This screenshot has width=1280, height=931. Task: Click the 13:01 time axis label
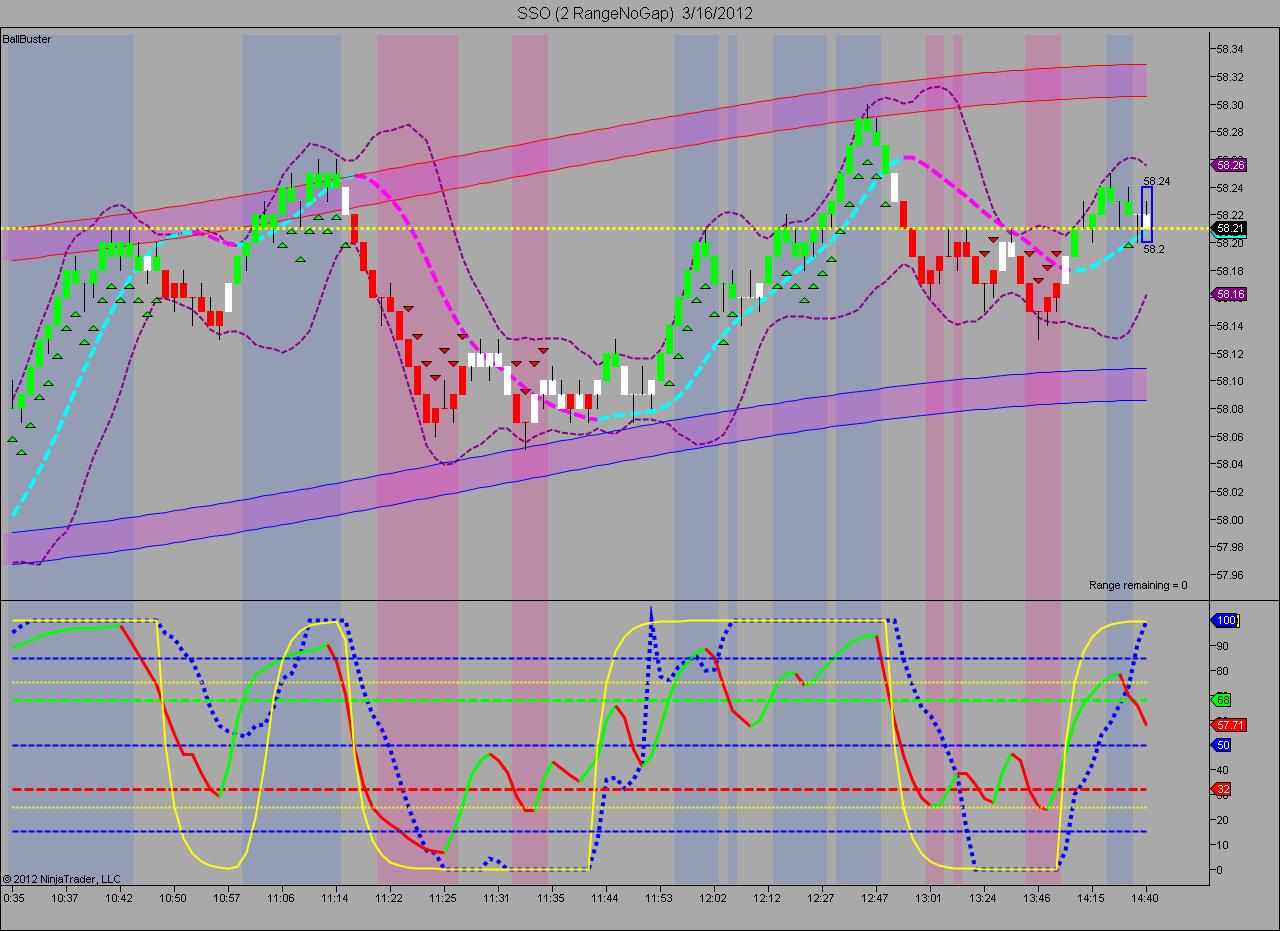[x=929, y=898]
